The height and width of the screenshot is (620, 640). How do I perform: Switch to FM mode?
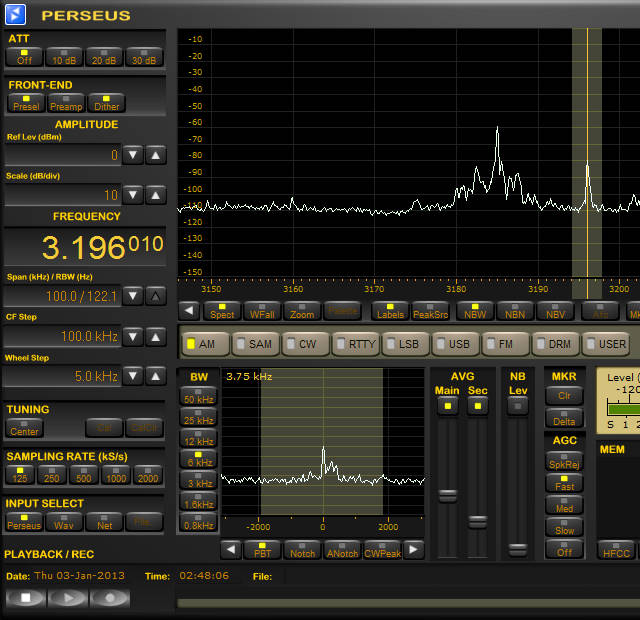coord(505,344)
